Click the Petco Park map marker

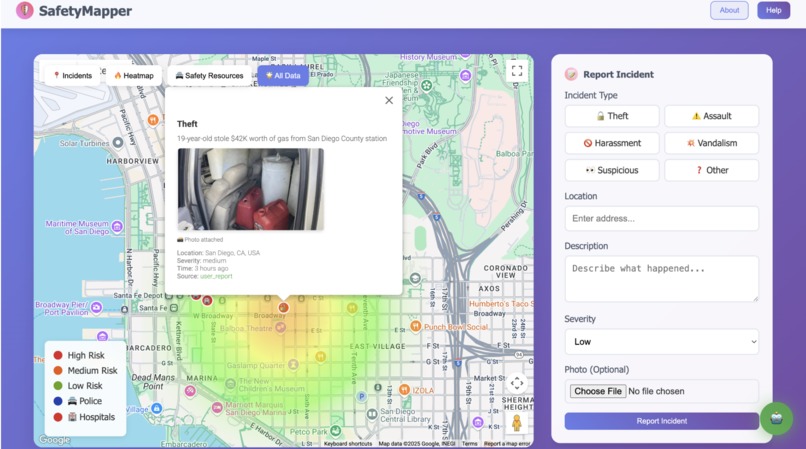tap(336, 430)
